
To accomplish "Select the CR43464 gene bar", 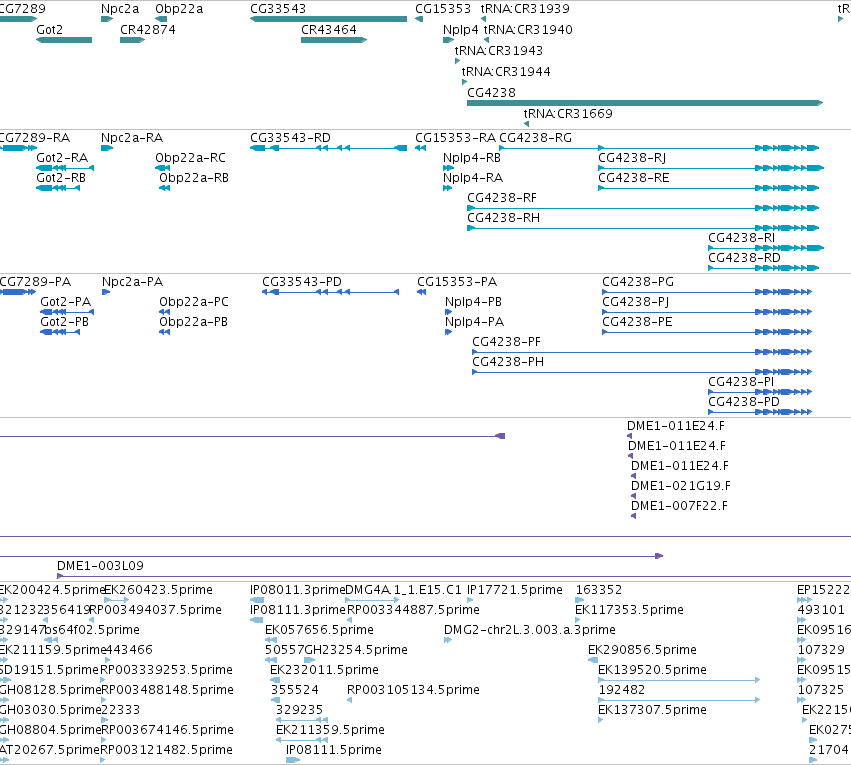I will (334, 40).
